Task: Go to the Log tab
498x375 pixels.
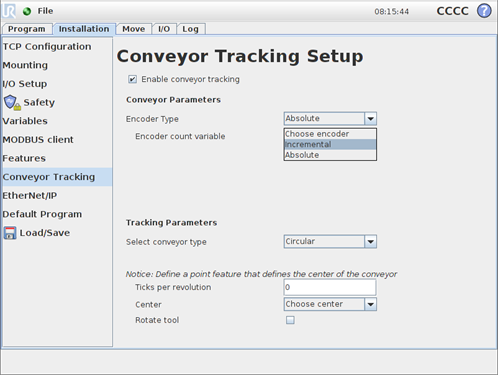Action: (x=190, y=29)
